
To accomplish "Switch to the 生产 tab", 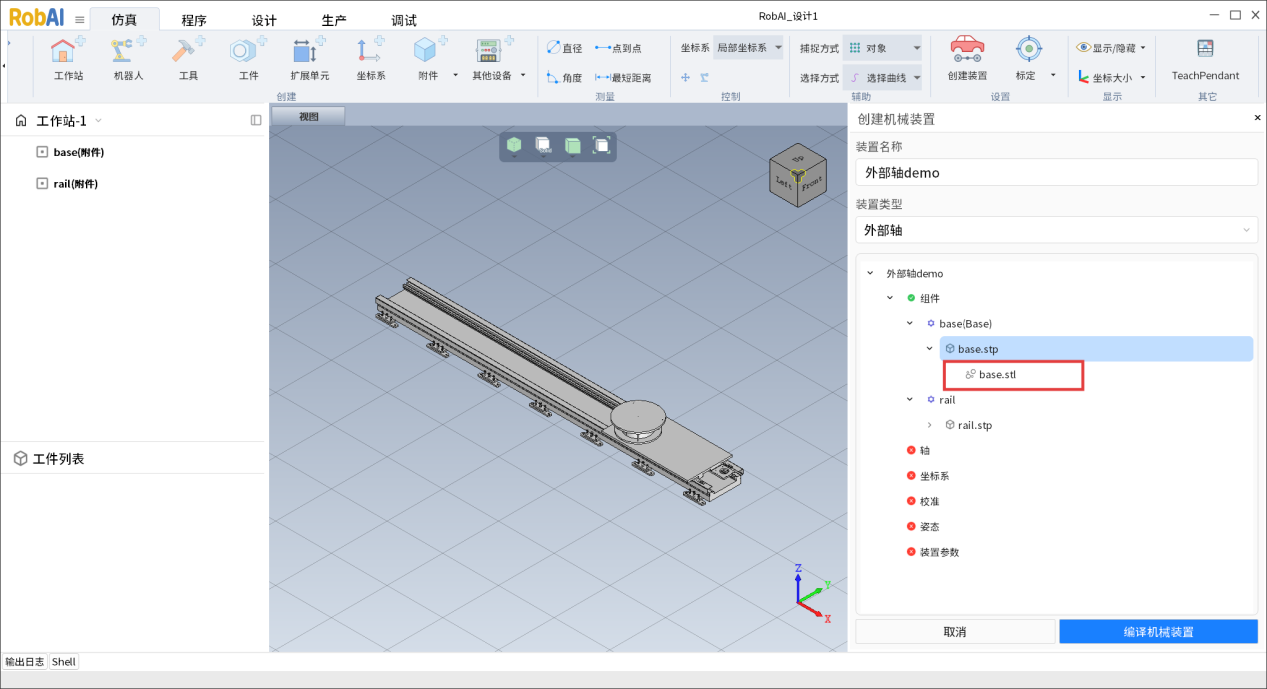I will (334, 20).
